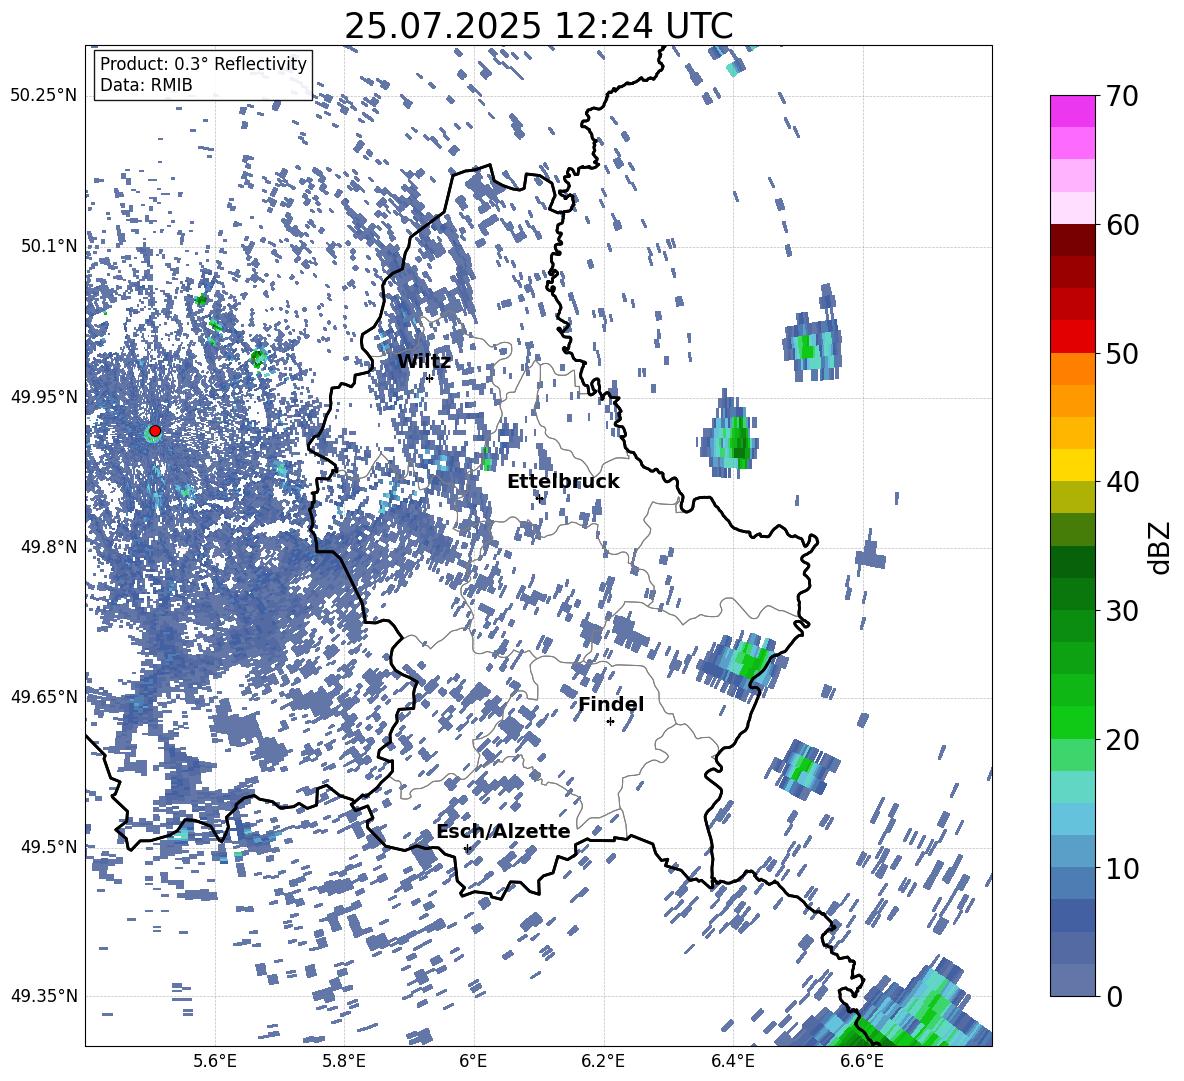This screenshot has width=1184, height=1081.
Task: Click the 30 colorbar tick label
Action: point(1122,611)
